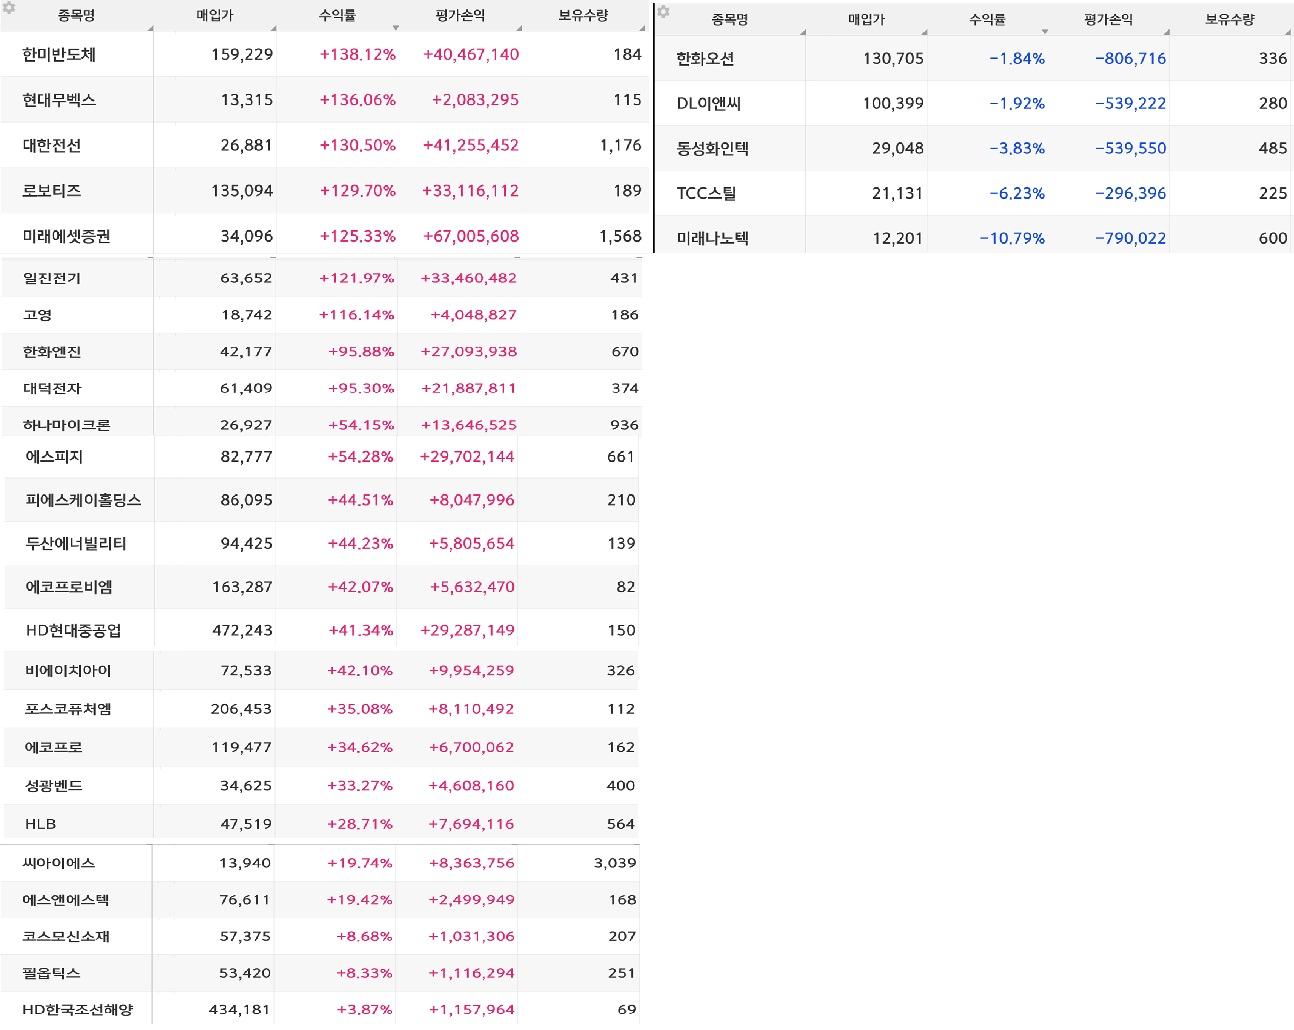
Task: Click the 일진전기 stock name
Action: (52, 278)
